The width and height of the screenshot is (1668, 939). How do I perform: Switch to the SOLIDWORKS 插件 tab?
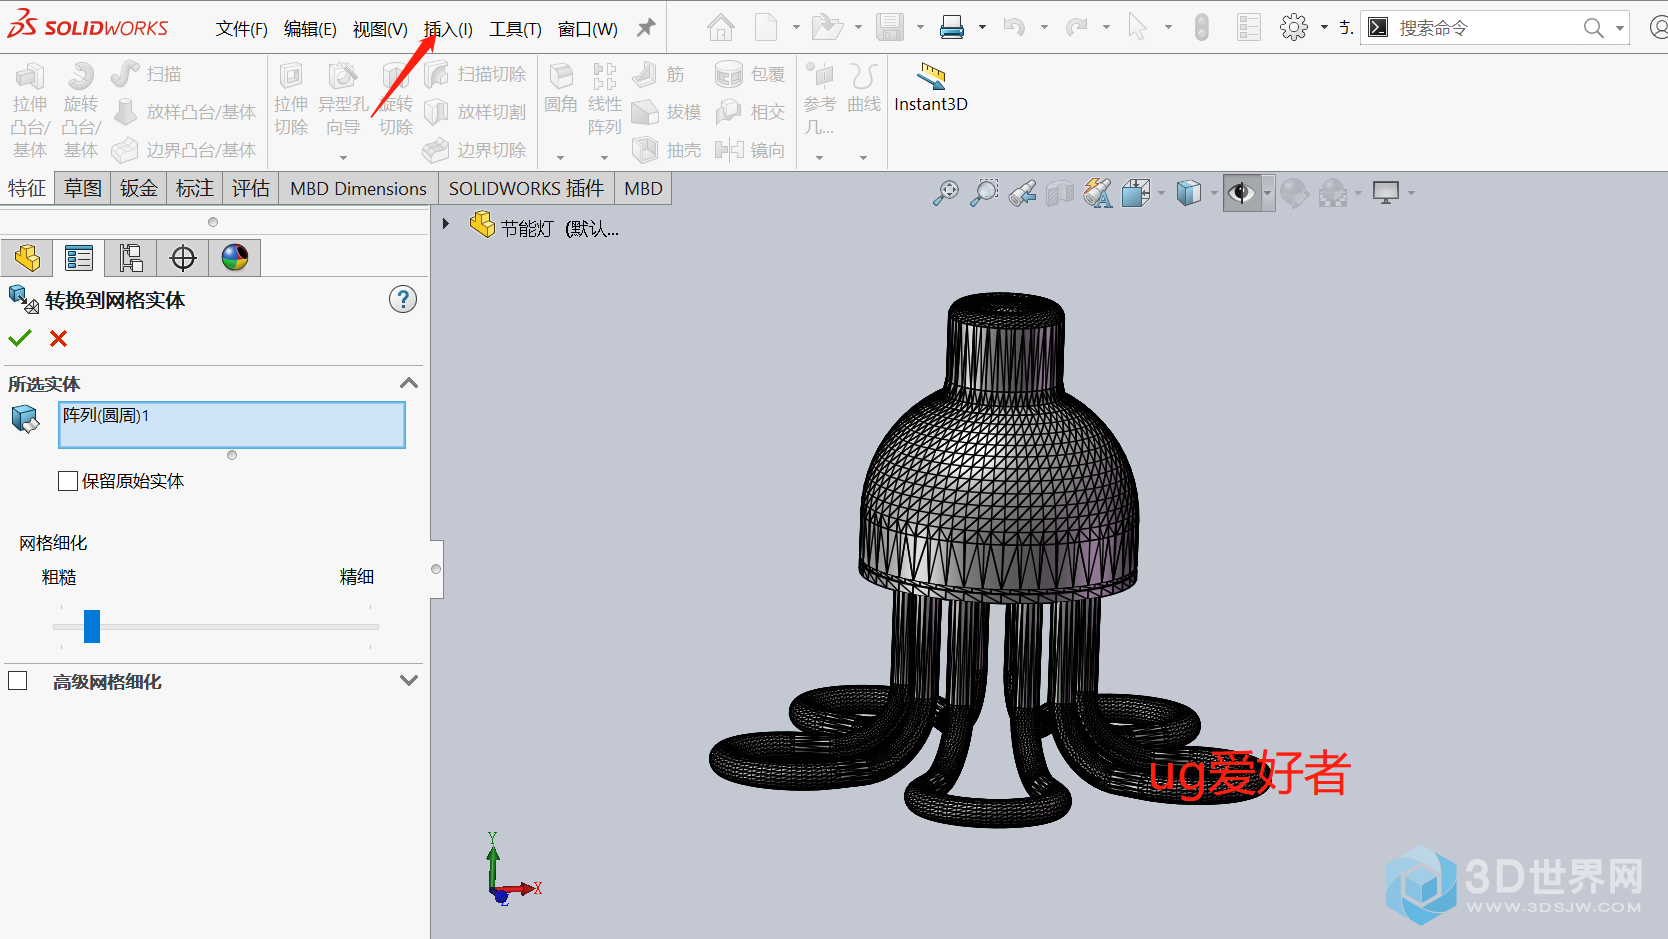[x=526, y=188]
